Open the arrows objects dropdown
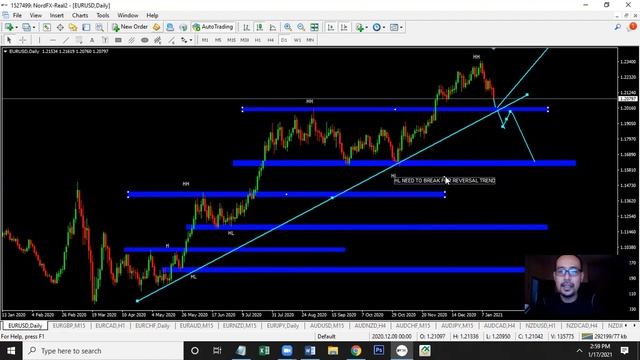The height and width of the screenshot is (360, 640). tap(187, 40)
